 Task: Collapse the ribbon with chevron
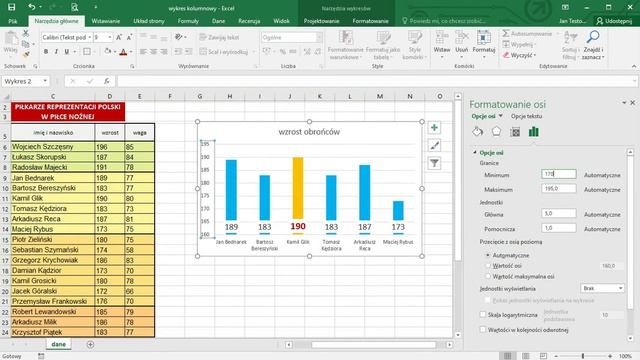633,66
